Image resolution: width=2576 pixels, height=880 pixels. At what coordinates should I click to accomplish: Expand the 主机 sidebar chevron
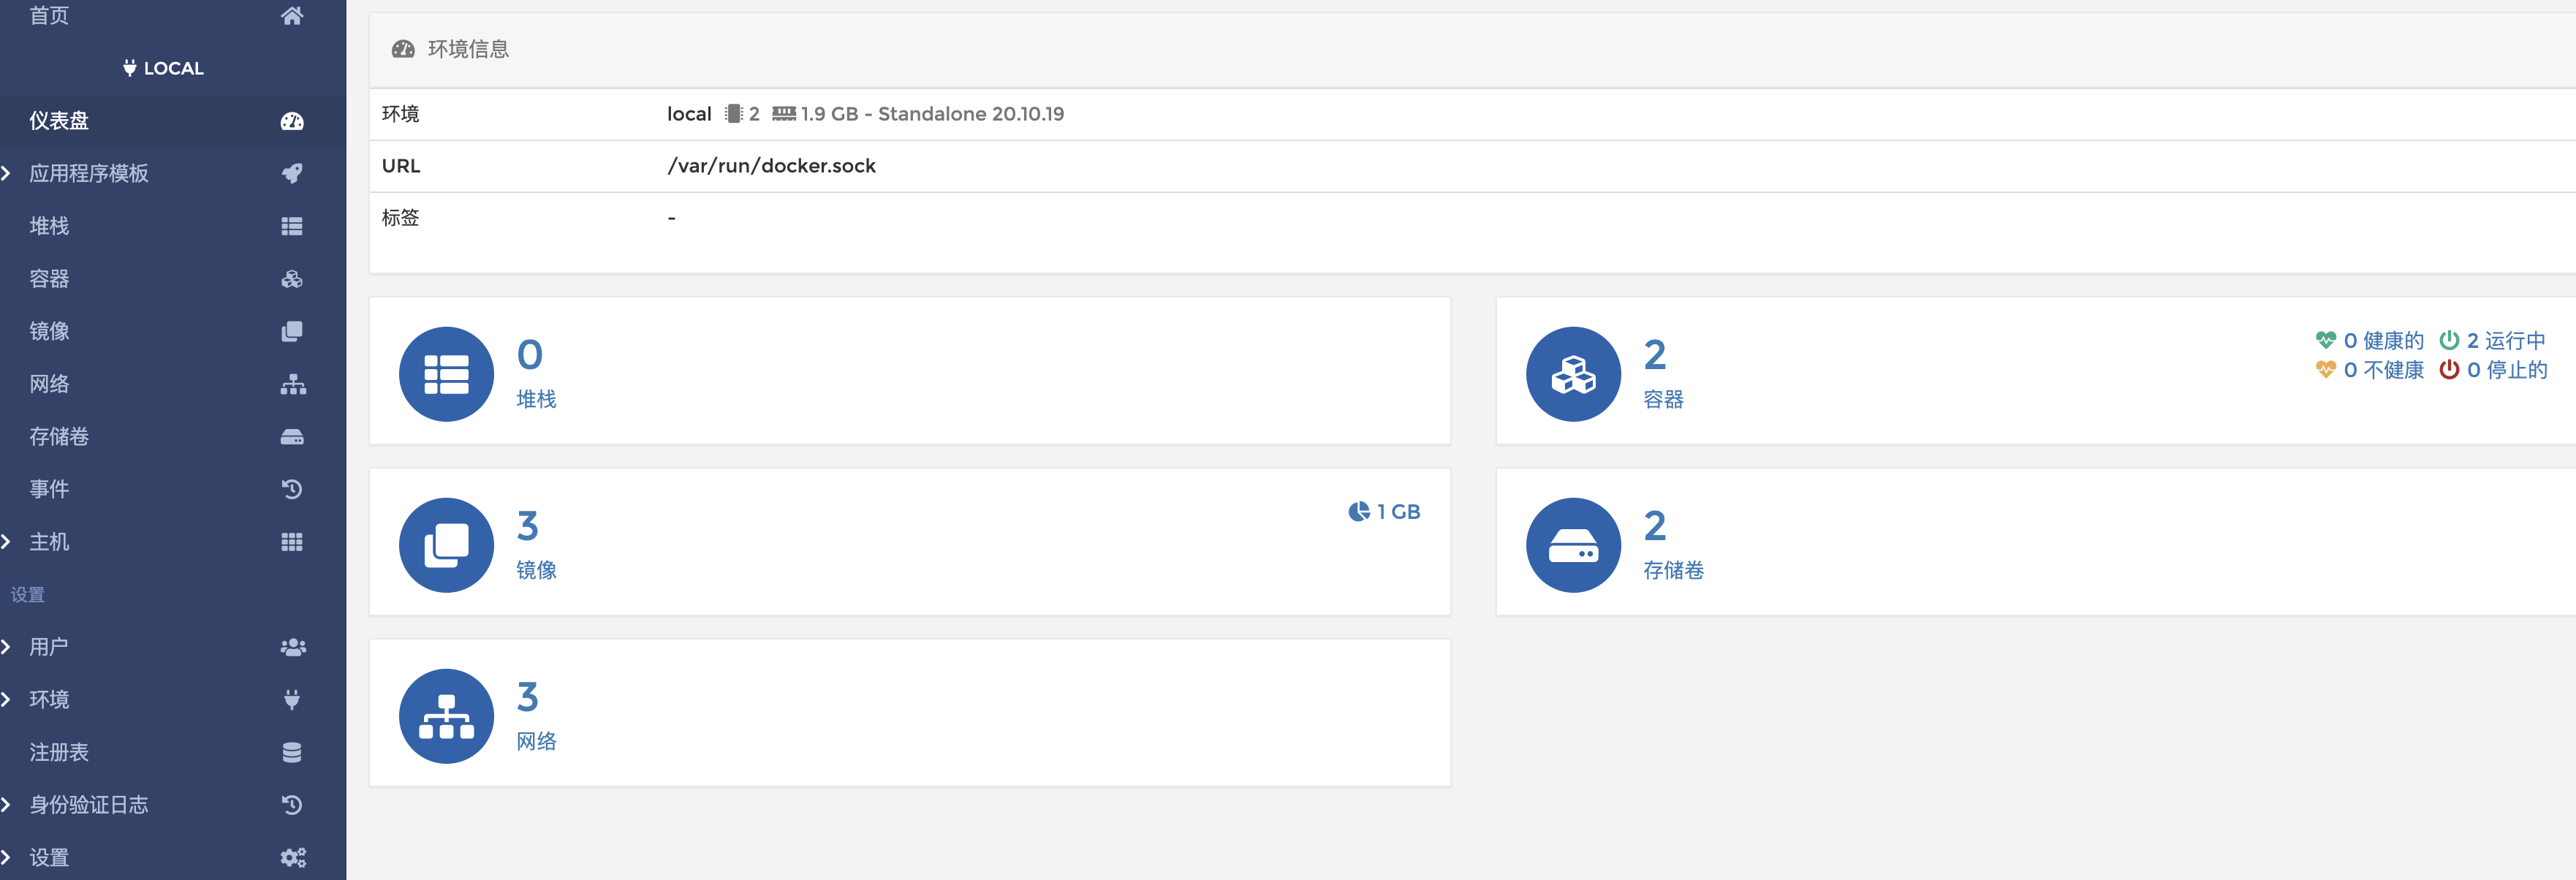(7, 542)
